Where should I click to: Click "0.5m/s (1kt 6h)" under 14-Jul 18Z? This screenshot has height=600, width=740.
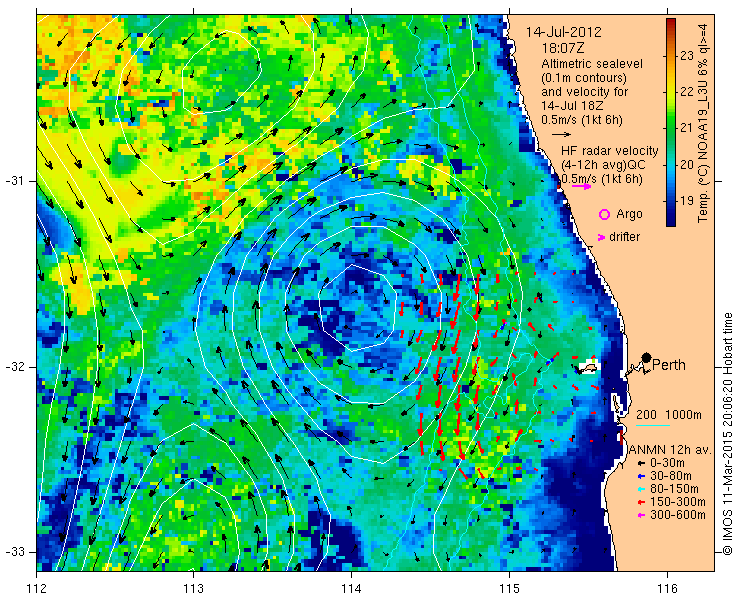tap(582, 120)
